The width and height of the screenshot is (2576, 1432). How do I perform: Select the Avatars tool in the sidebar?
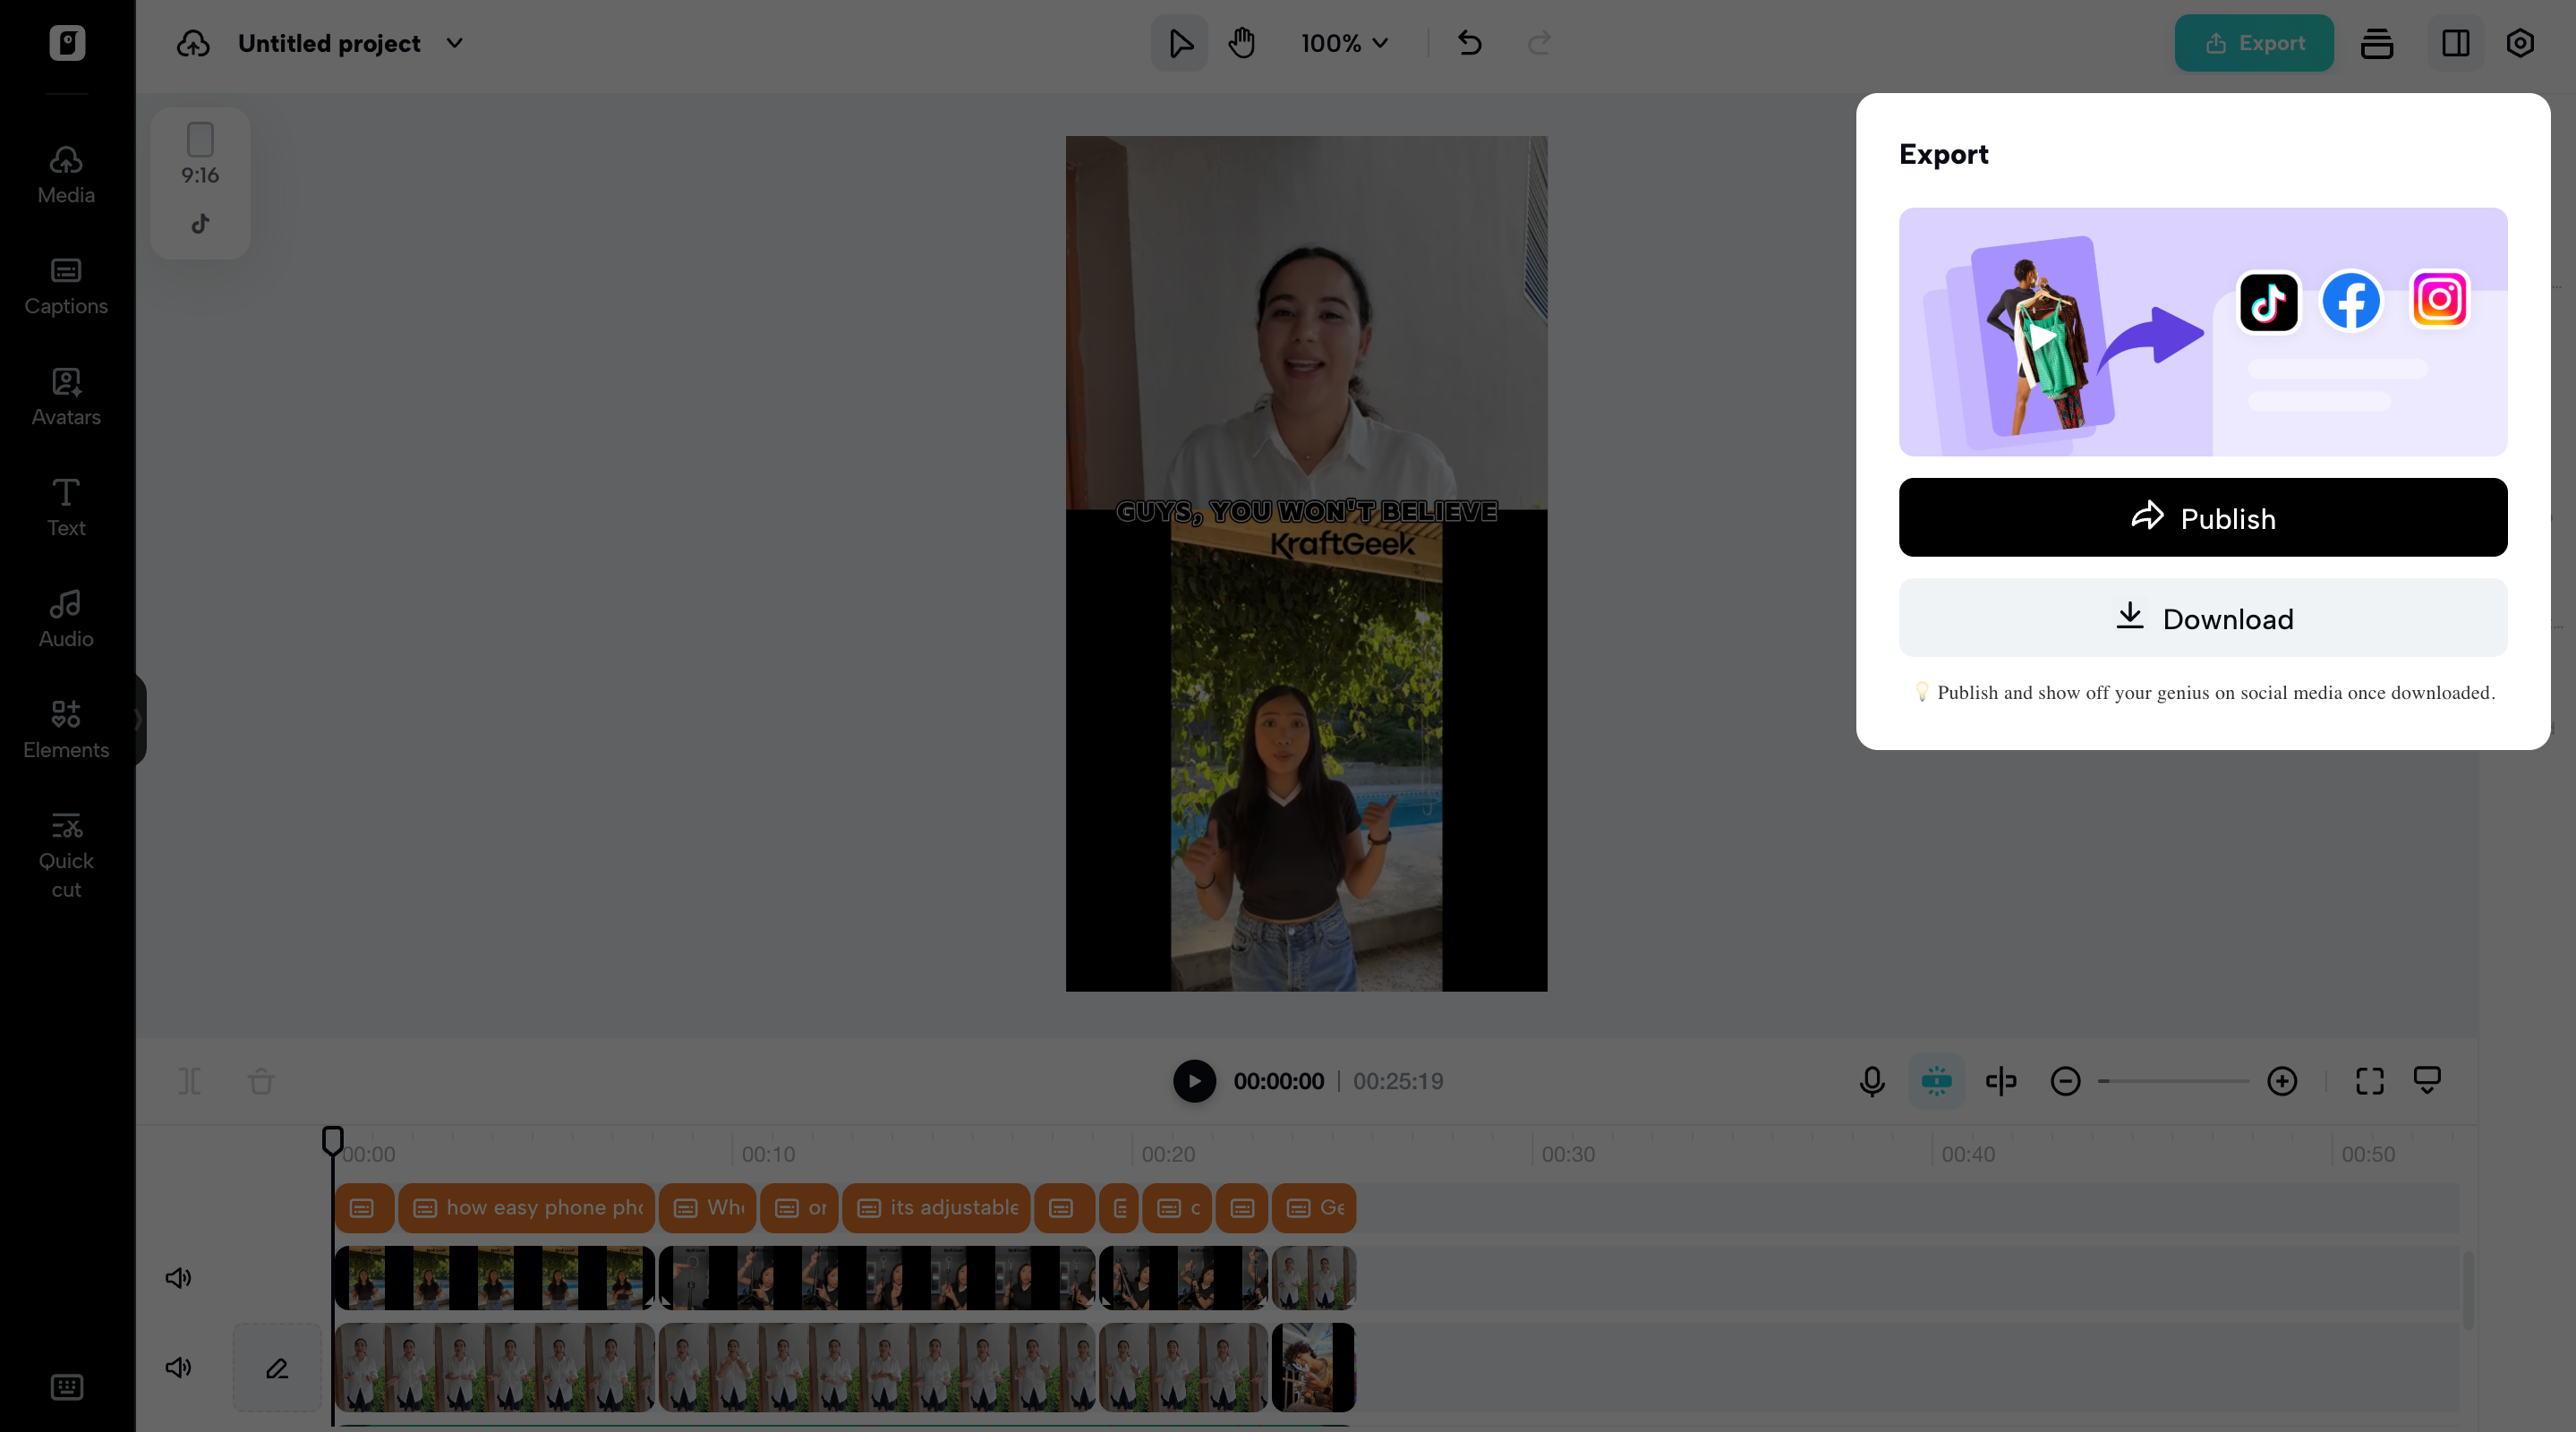coord(65,396)
